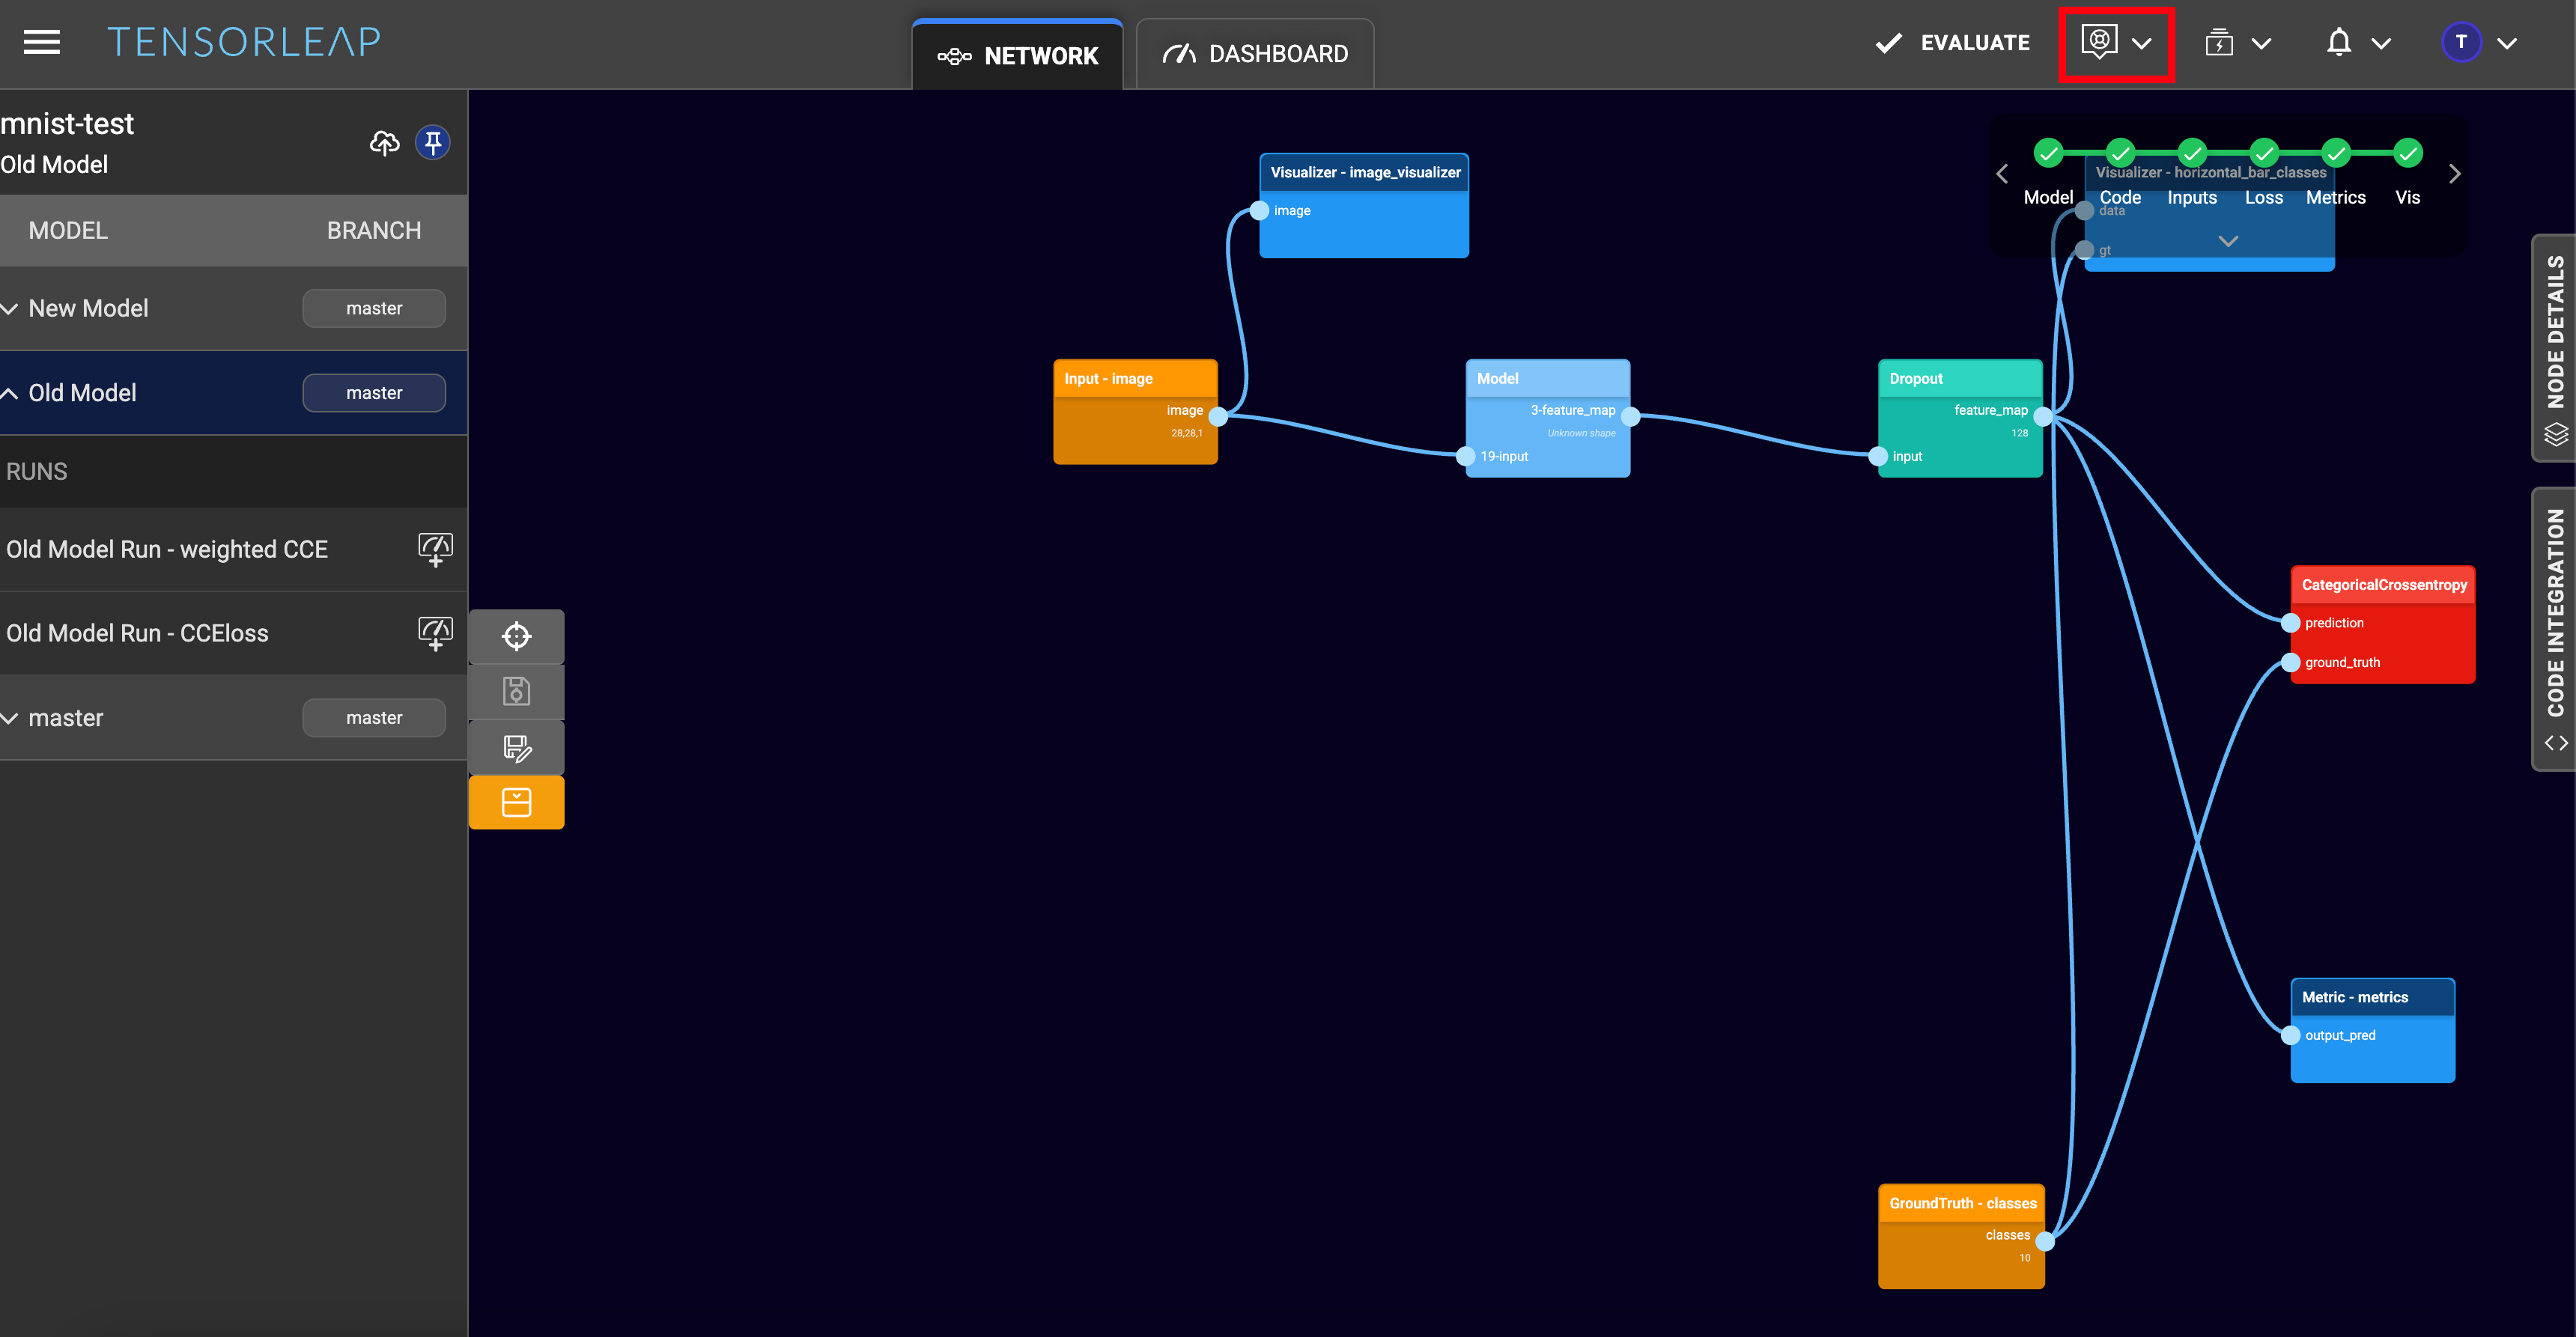Click the pin icon beside mnist-test
Image resolution: width=2576 pixels, height=1337 pixels.
tap(432, 143)
